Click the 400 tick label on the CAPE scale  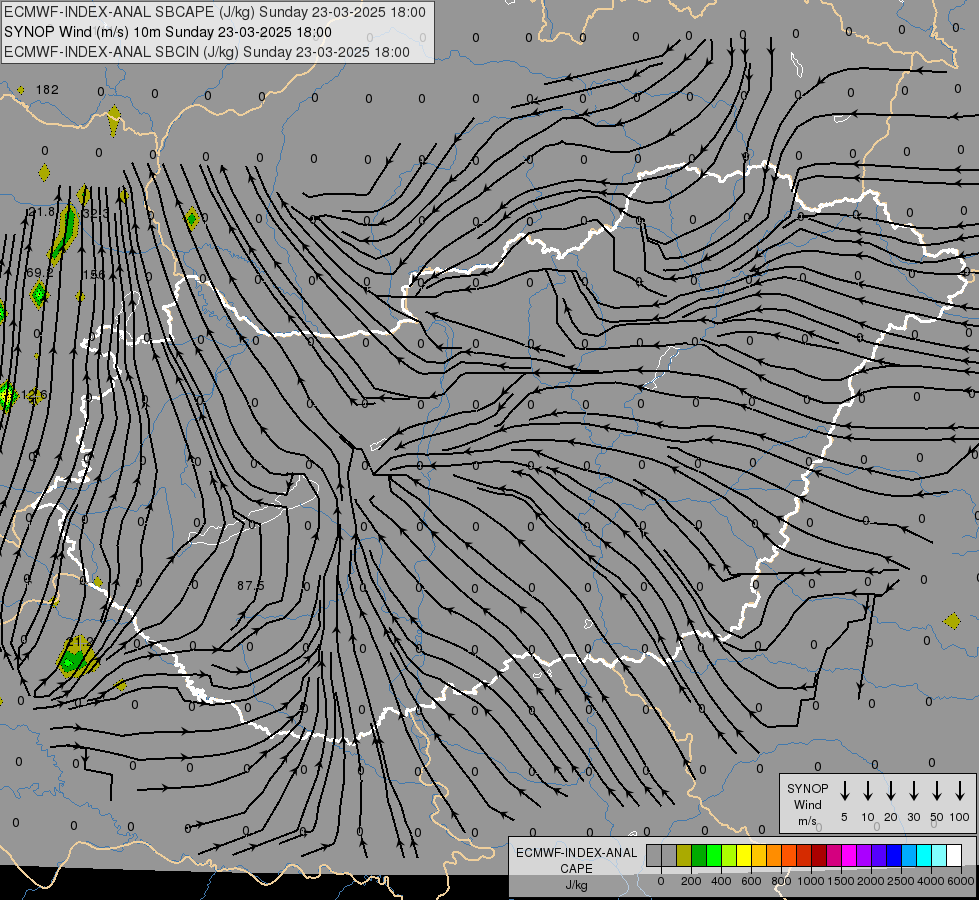tap(721, 881)
